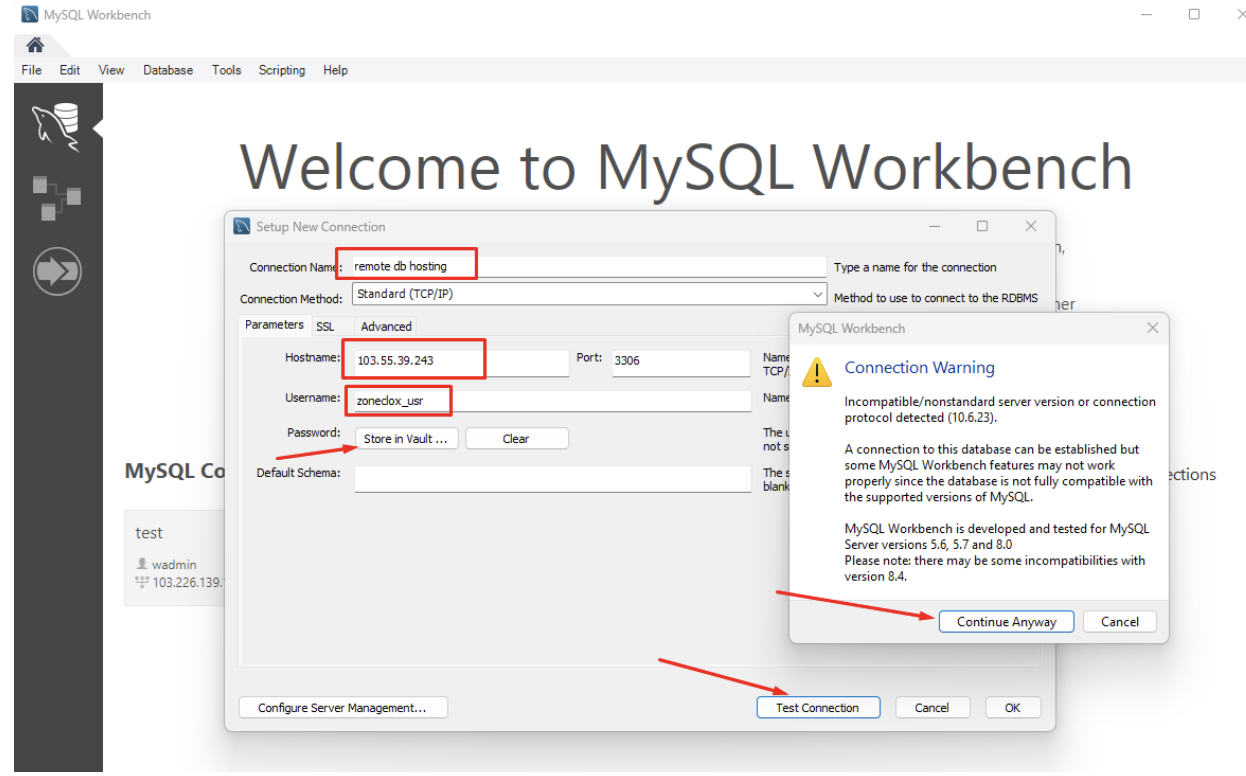Click the Connection Warning triangle icon
The width and height of the screenshot is (1246, 776).
(x=817, y=372)
